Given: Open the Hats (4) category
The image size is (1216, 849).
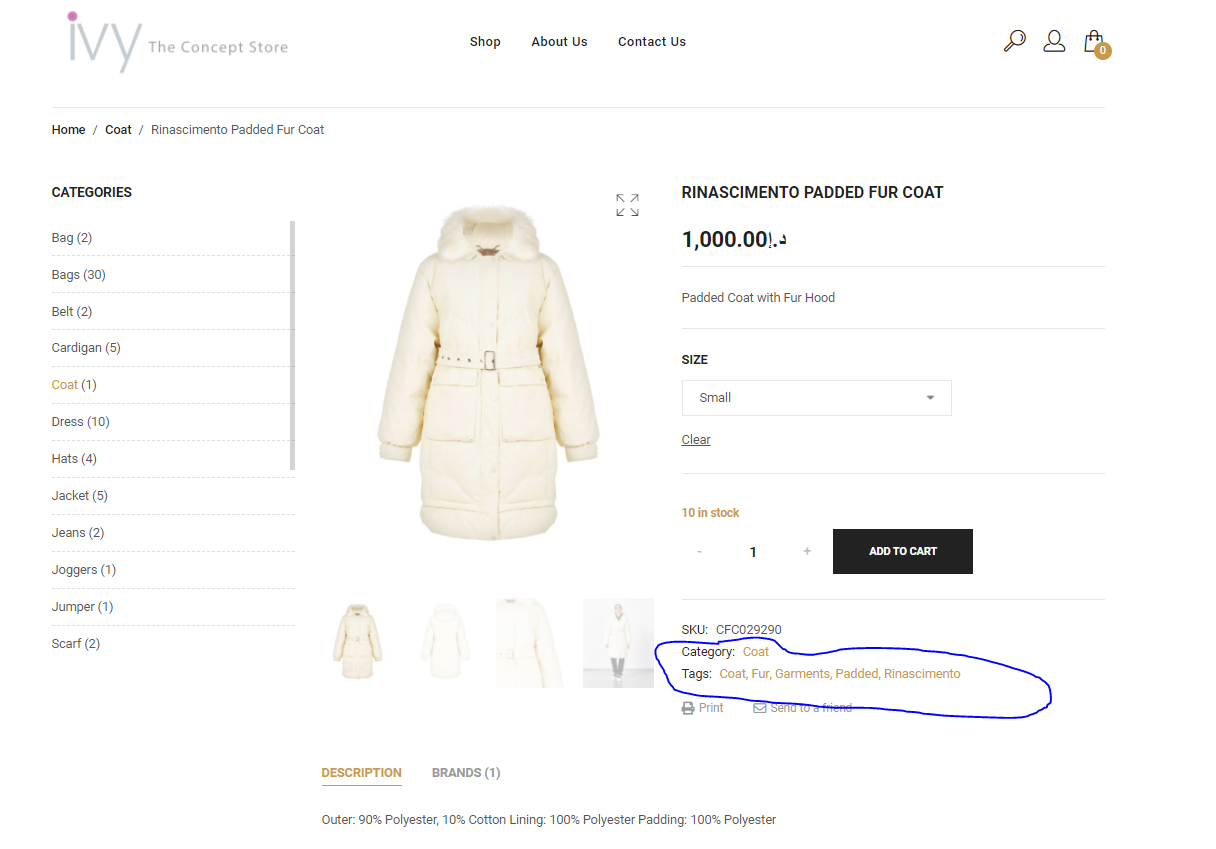Looking at the screenshot, I should coord(74,459).
